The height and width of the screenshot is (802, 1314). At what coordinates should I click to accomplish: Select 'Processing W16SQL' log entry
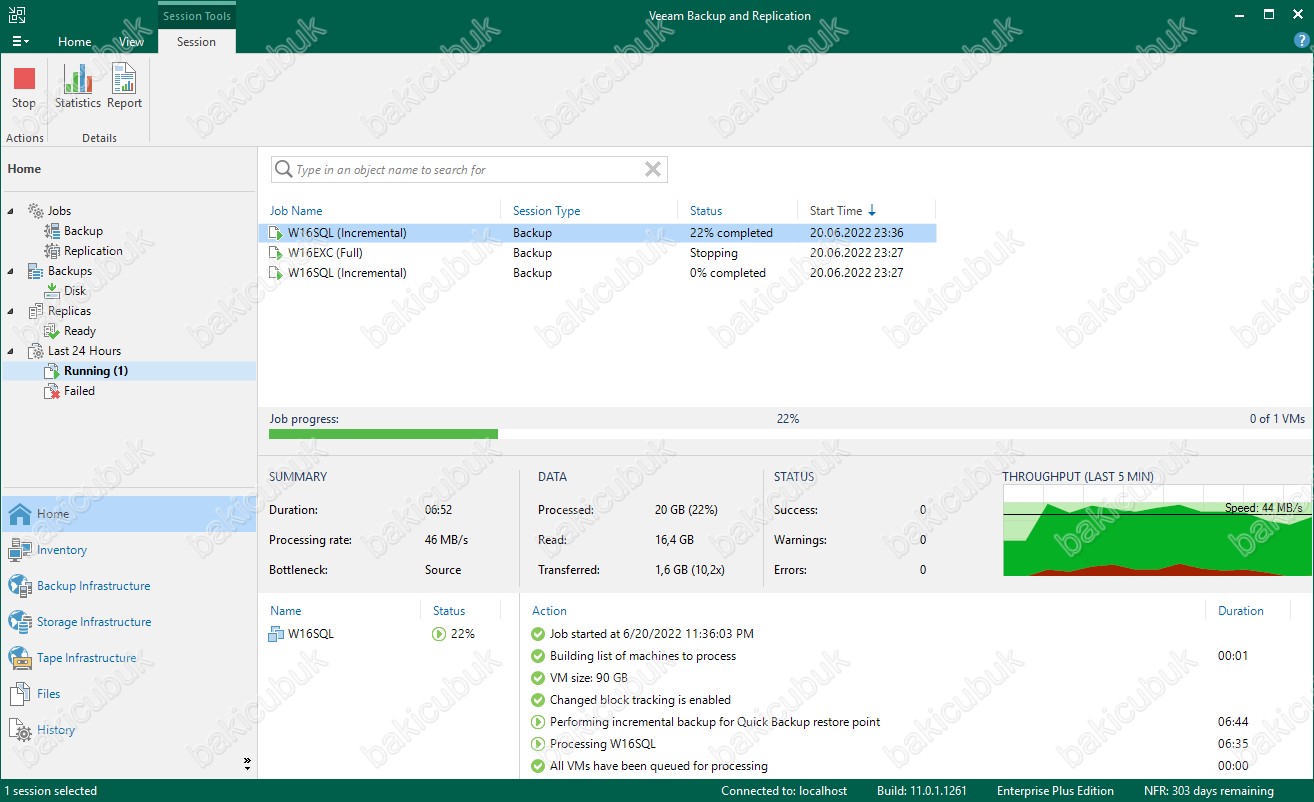[x=603, y=744]
